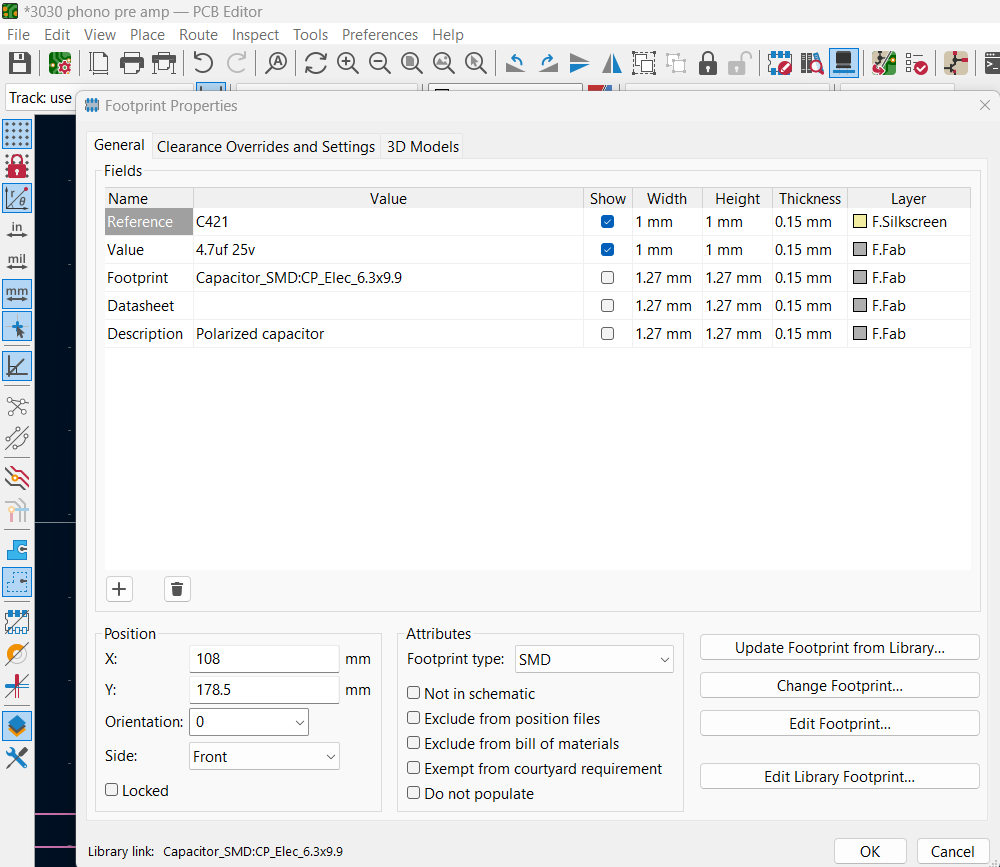The image size is (1000, 867).
Task: Enable Exempt from courtyard requirement
Action: 414,767
